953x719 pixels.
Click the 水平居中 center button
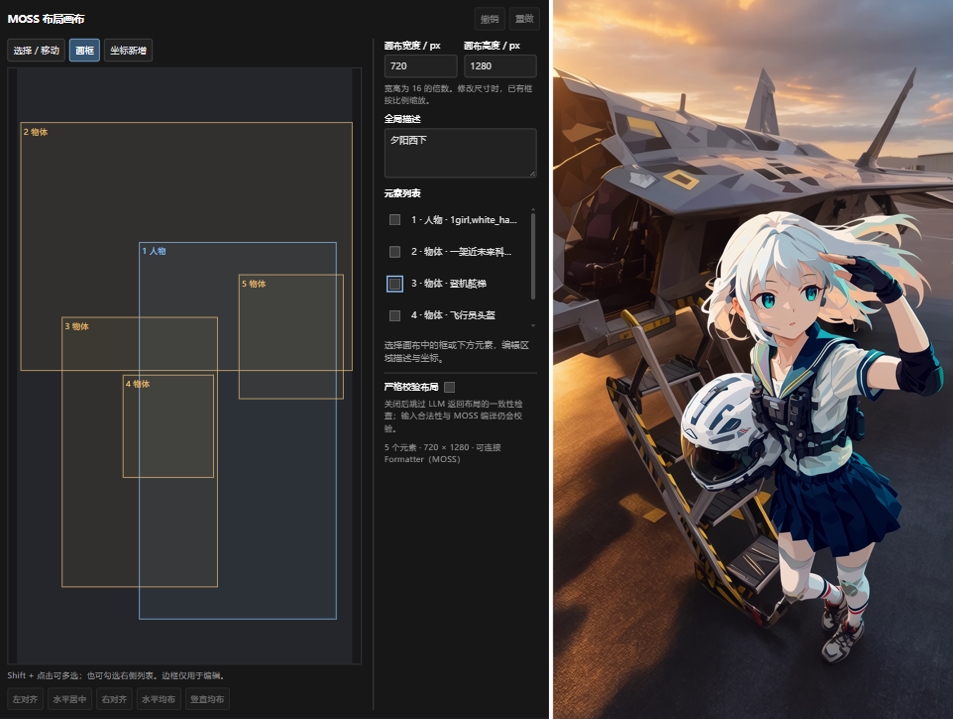coord(69,699)
